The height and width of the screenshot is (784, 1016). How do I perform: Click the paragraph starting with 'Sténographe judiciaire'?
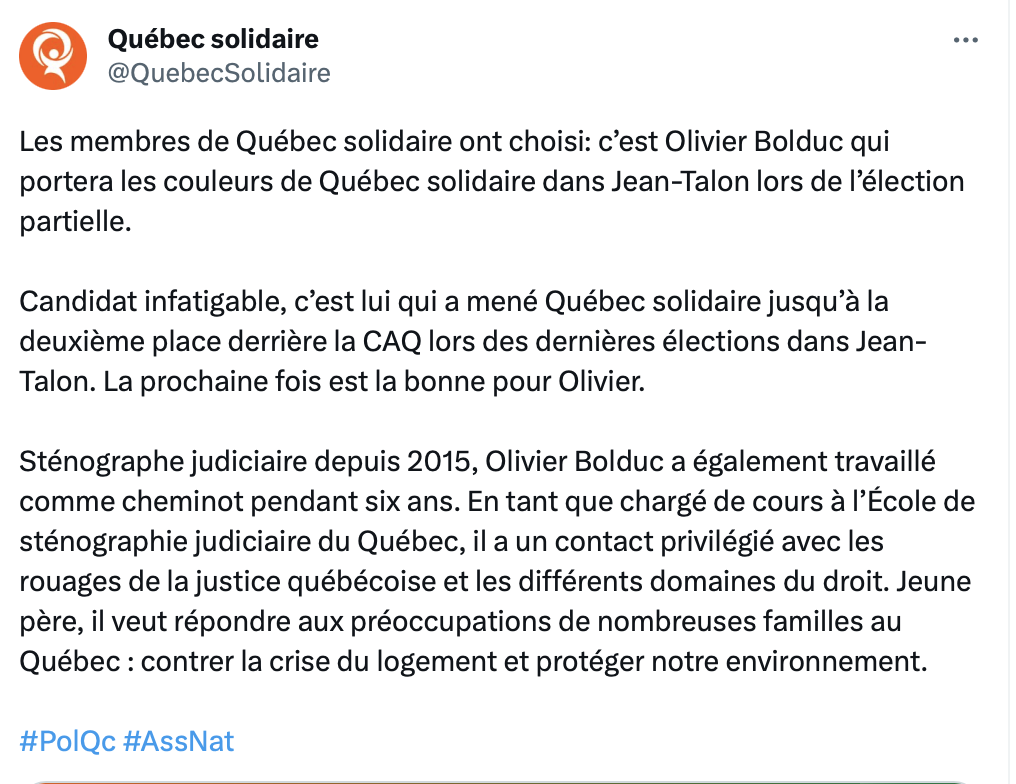coord(497,561)
